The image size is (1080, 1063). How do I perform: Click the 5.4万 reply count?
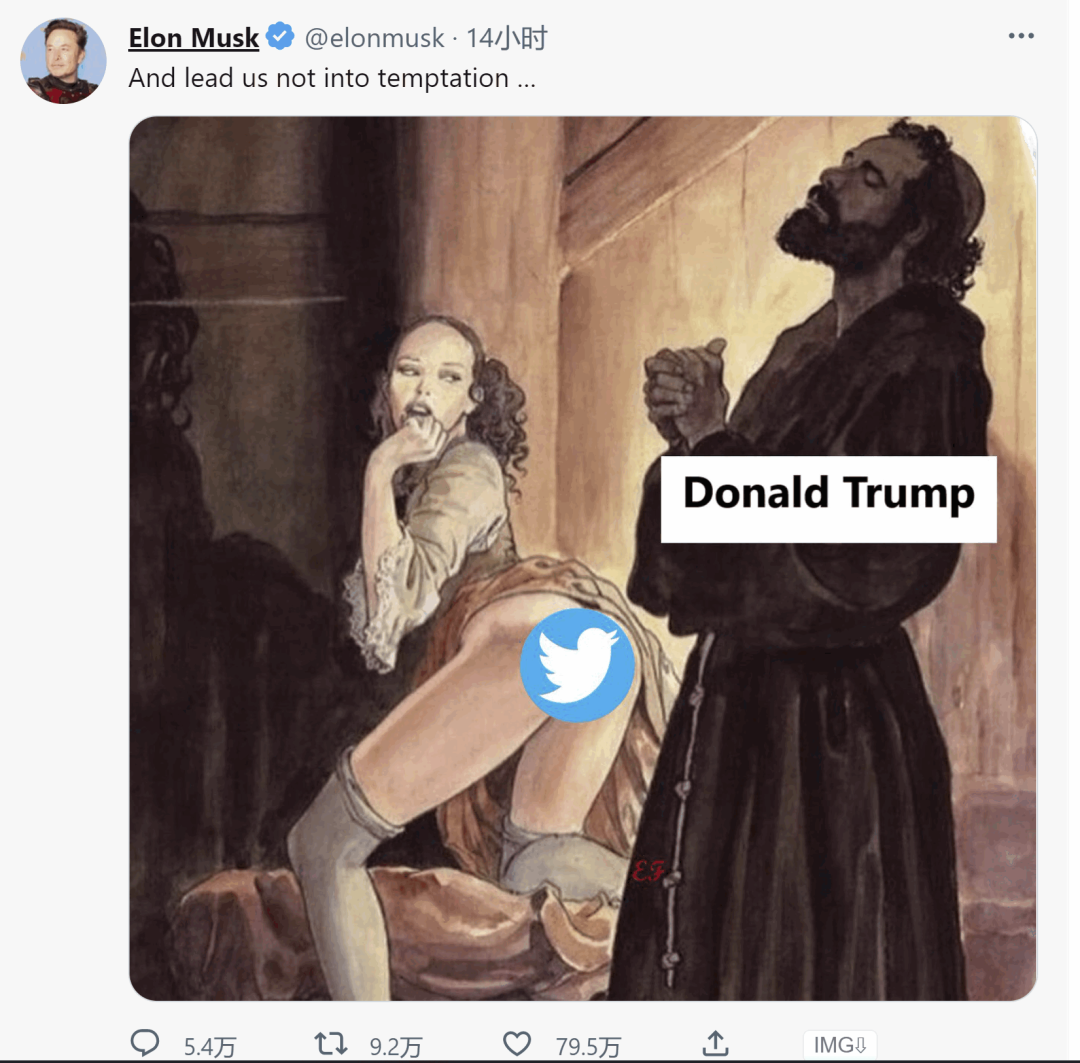tap(210, 1047)
